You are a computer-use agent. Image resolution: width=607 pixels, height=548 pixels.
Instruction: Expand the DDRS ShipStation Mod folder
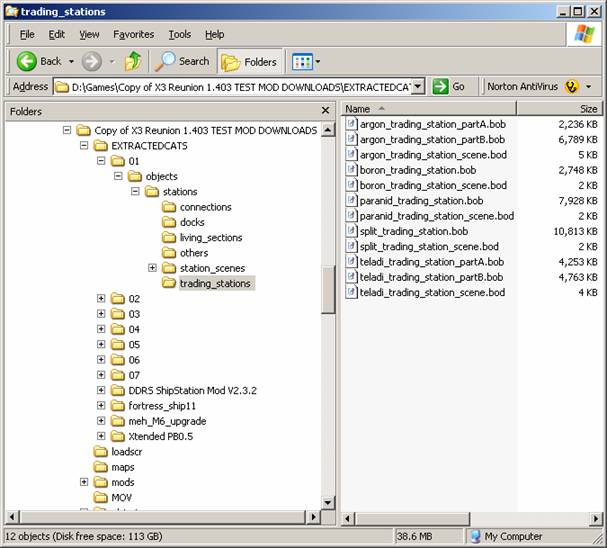(x=101, y=390)
